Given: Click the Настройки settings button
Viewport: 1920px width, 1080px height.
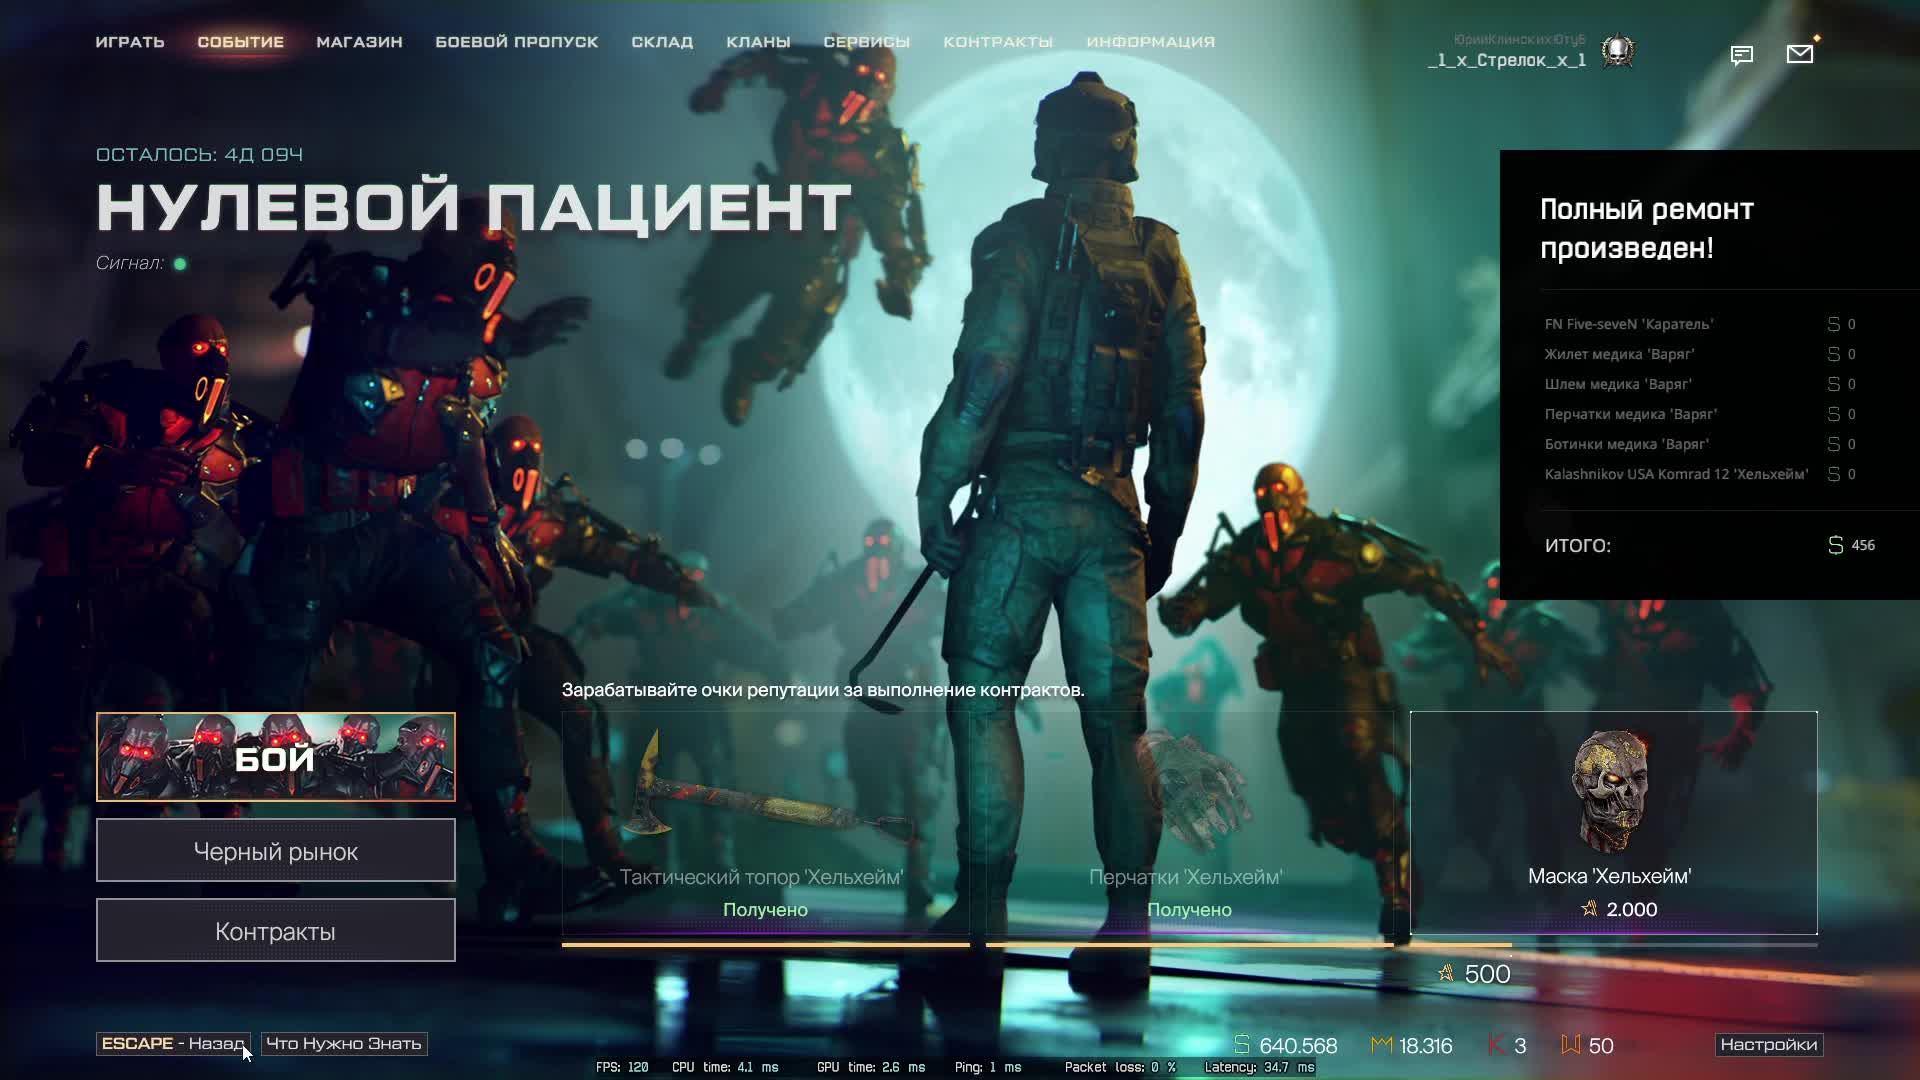Looking at the screenshot, I should click(x=1768, y=1044).
